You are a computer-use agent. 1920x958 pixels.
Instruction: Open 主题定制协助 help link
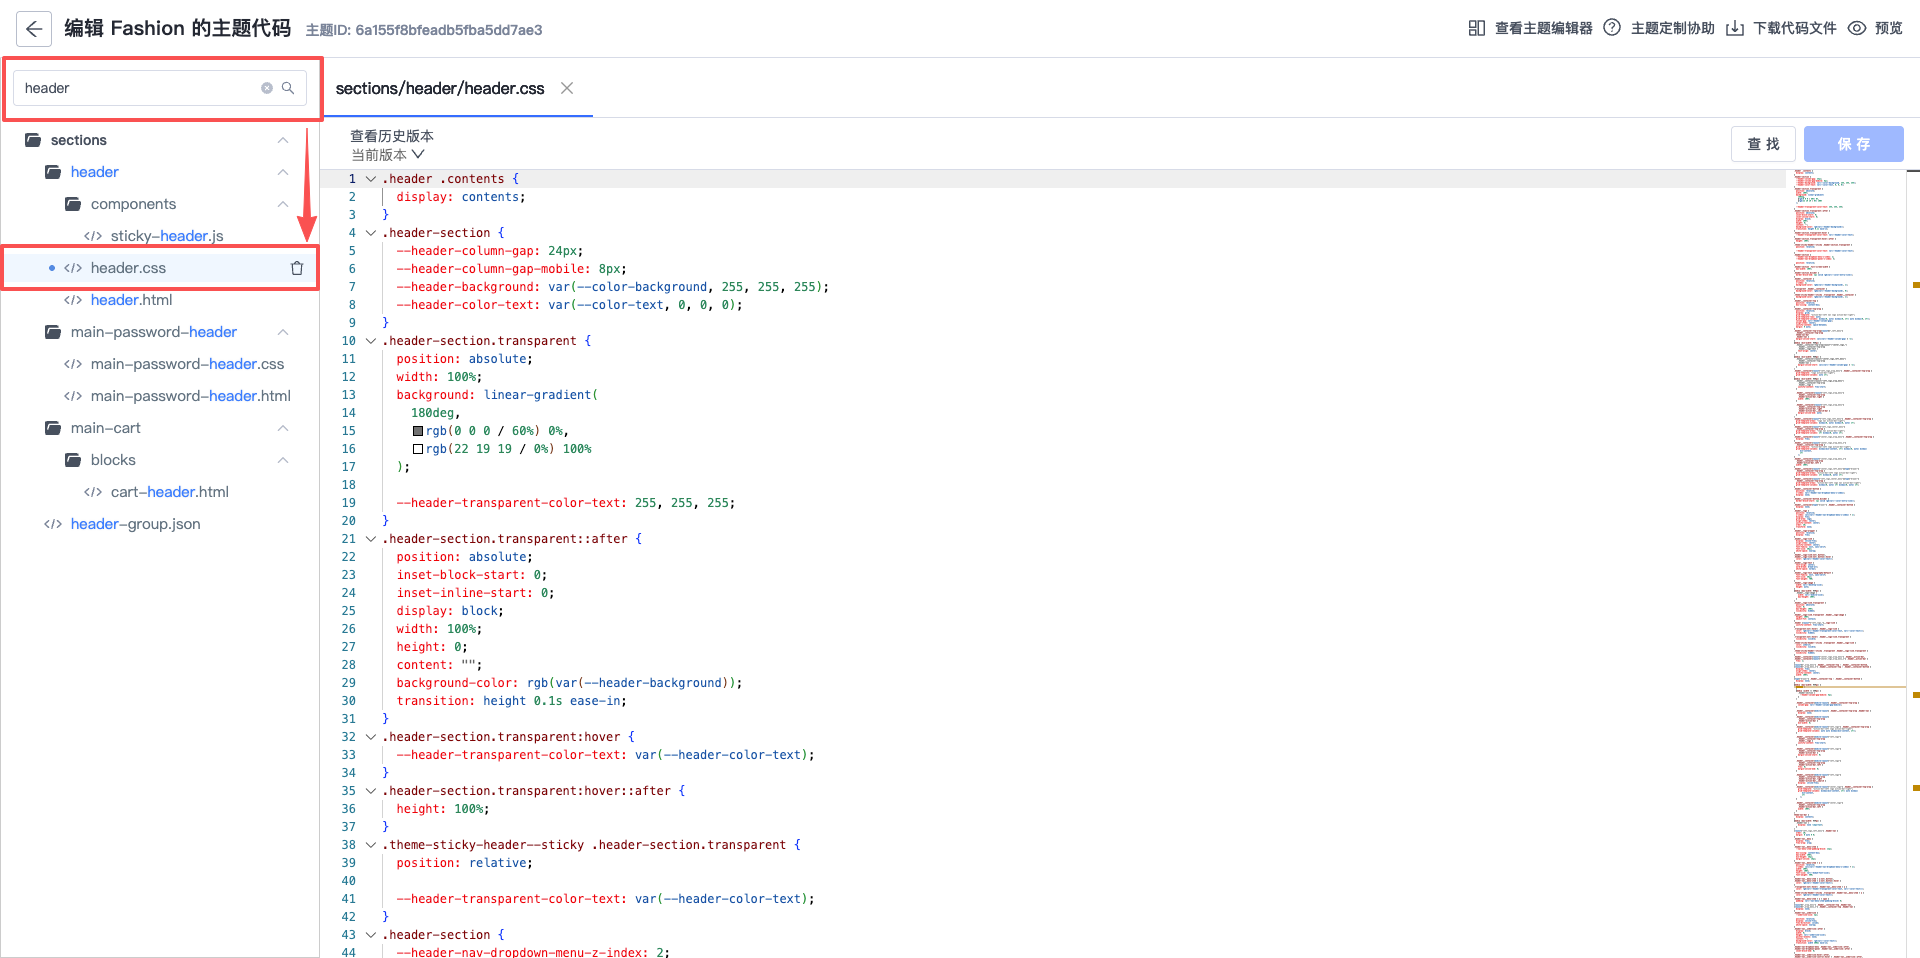tap(1659, 28)
